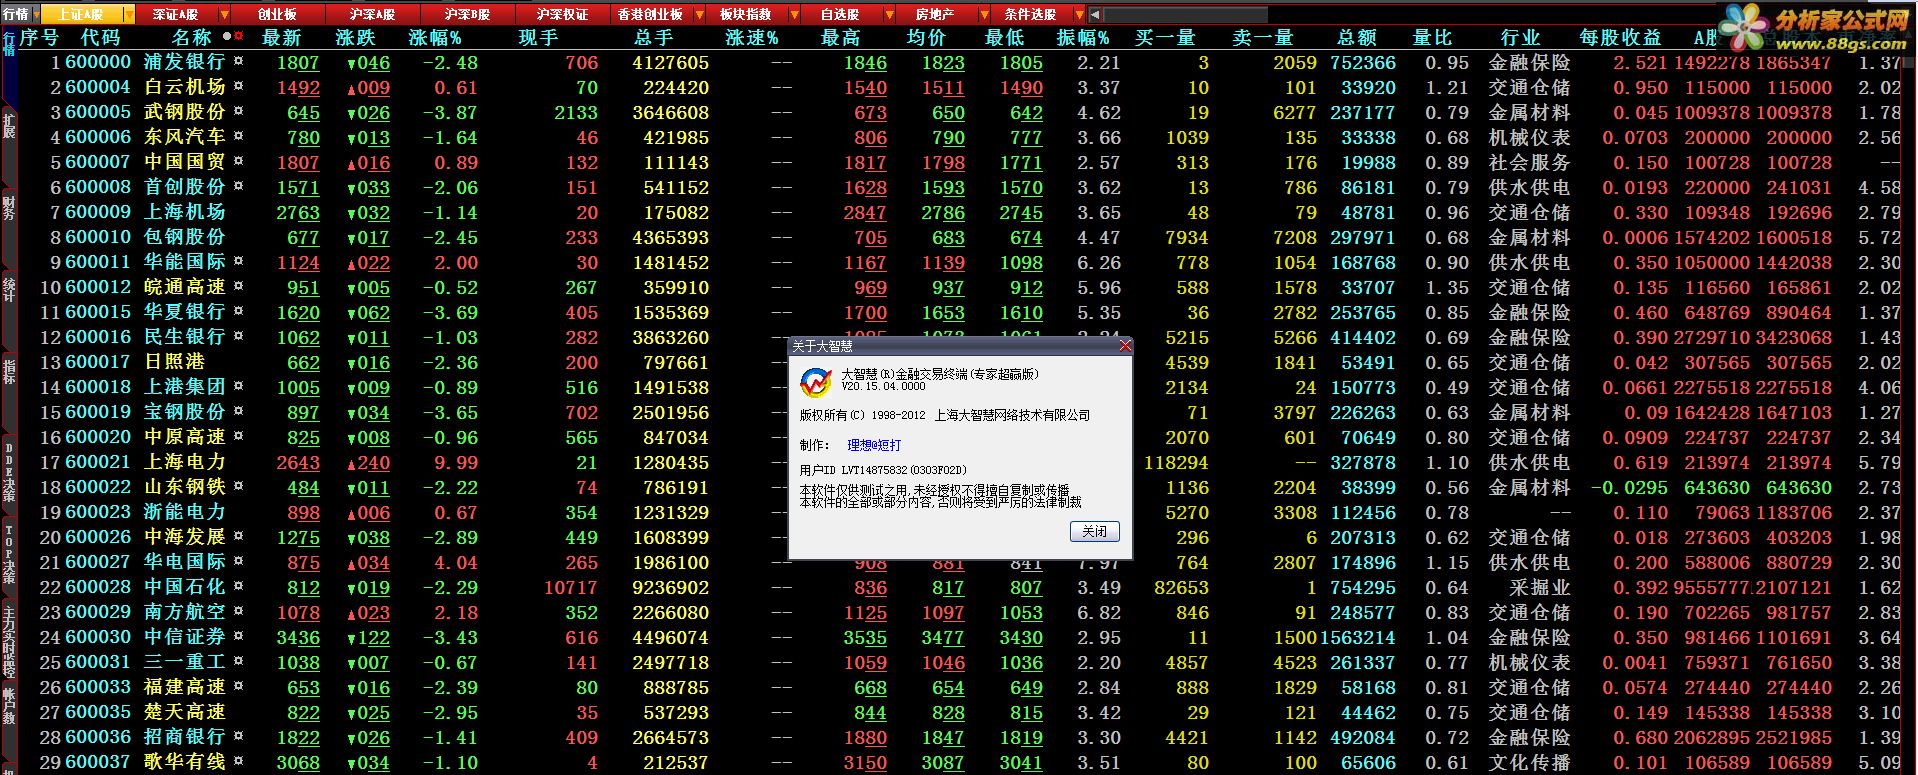Viewport: 1918px width, 775px height.
Task: Click the 关闭 button in the about dialog
Action: [x=1094, y=531]
